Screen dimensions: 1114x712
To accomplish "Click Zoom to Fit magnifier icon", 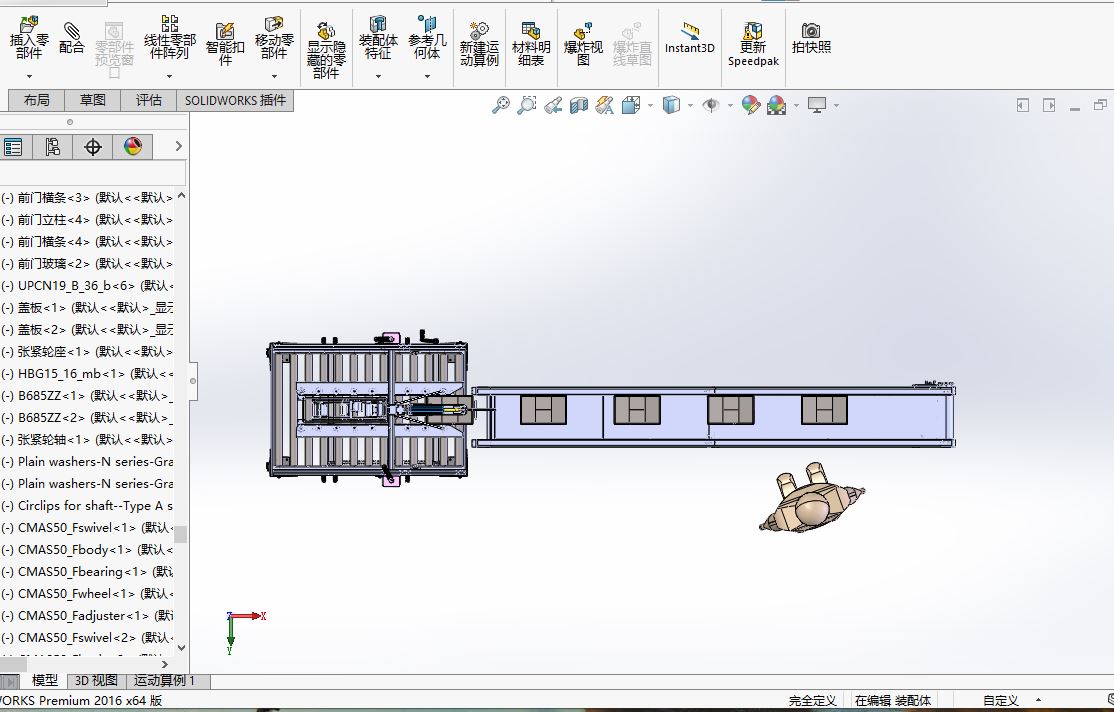I will (x=501, y=105).
